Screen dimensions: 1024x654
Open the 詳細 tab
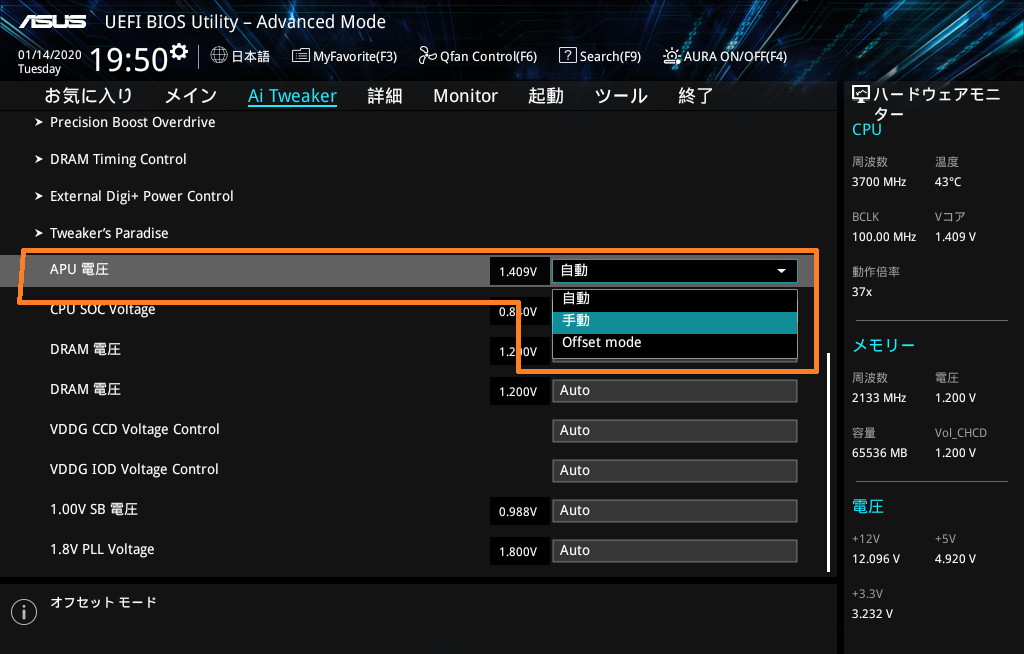pos(385,96)
